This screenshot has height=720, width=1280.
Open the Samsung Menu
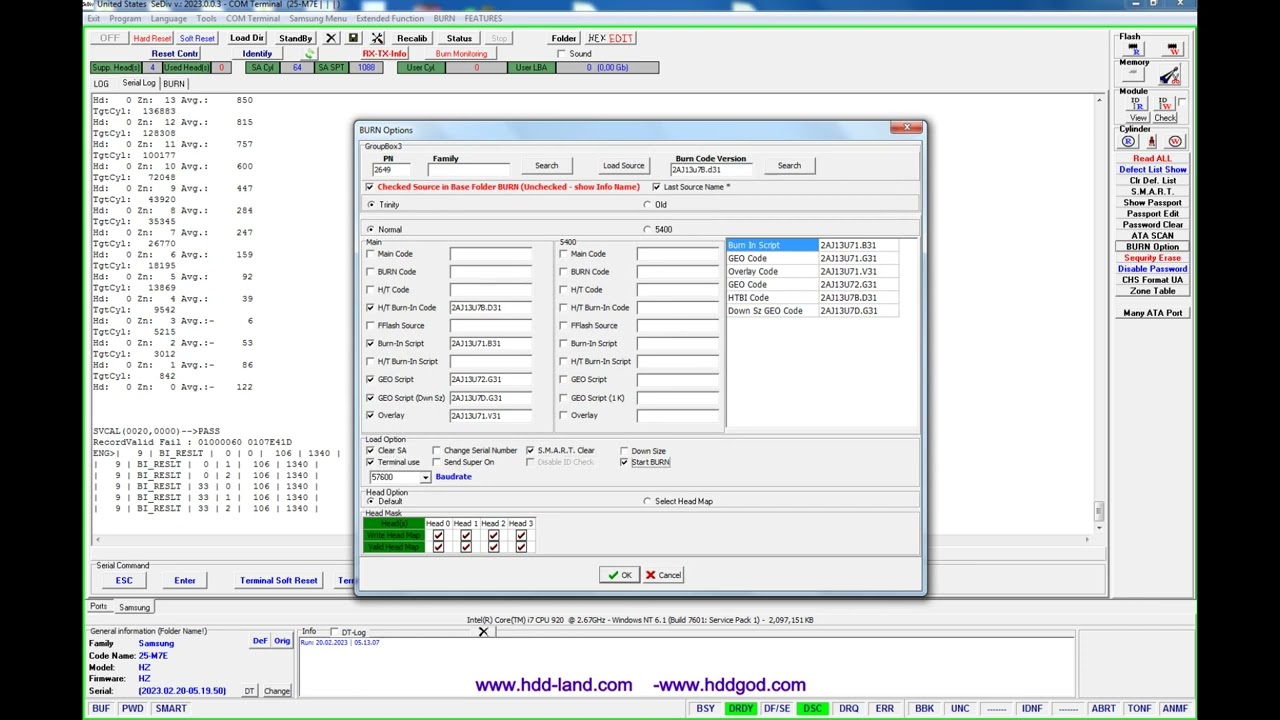pos(317,18)
